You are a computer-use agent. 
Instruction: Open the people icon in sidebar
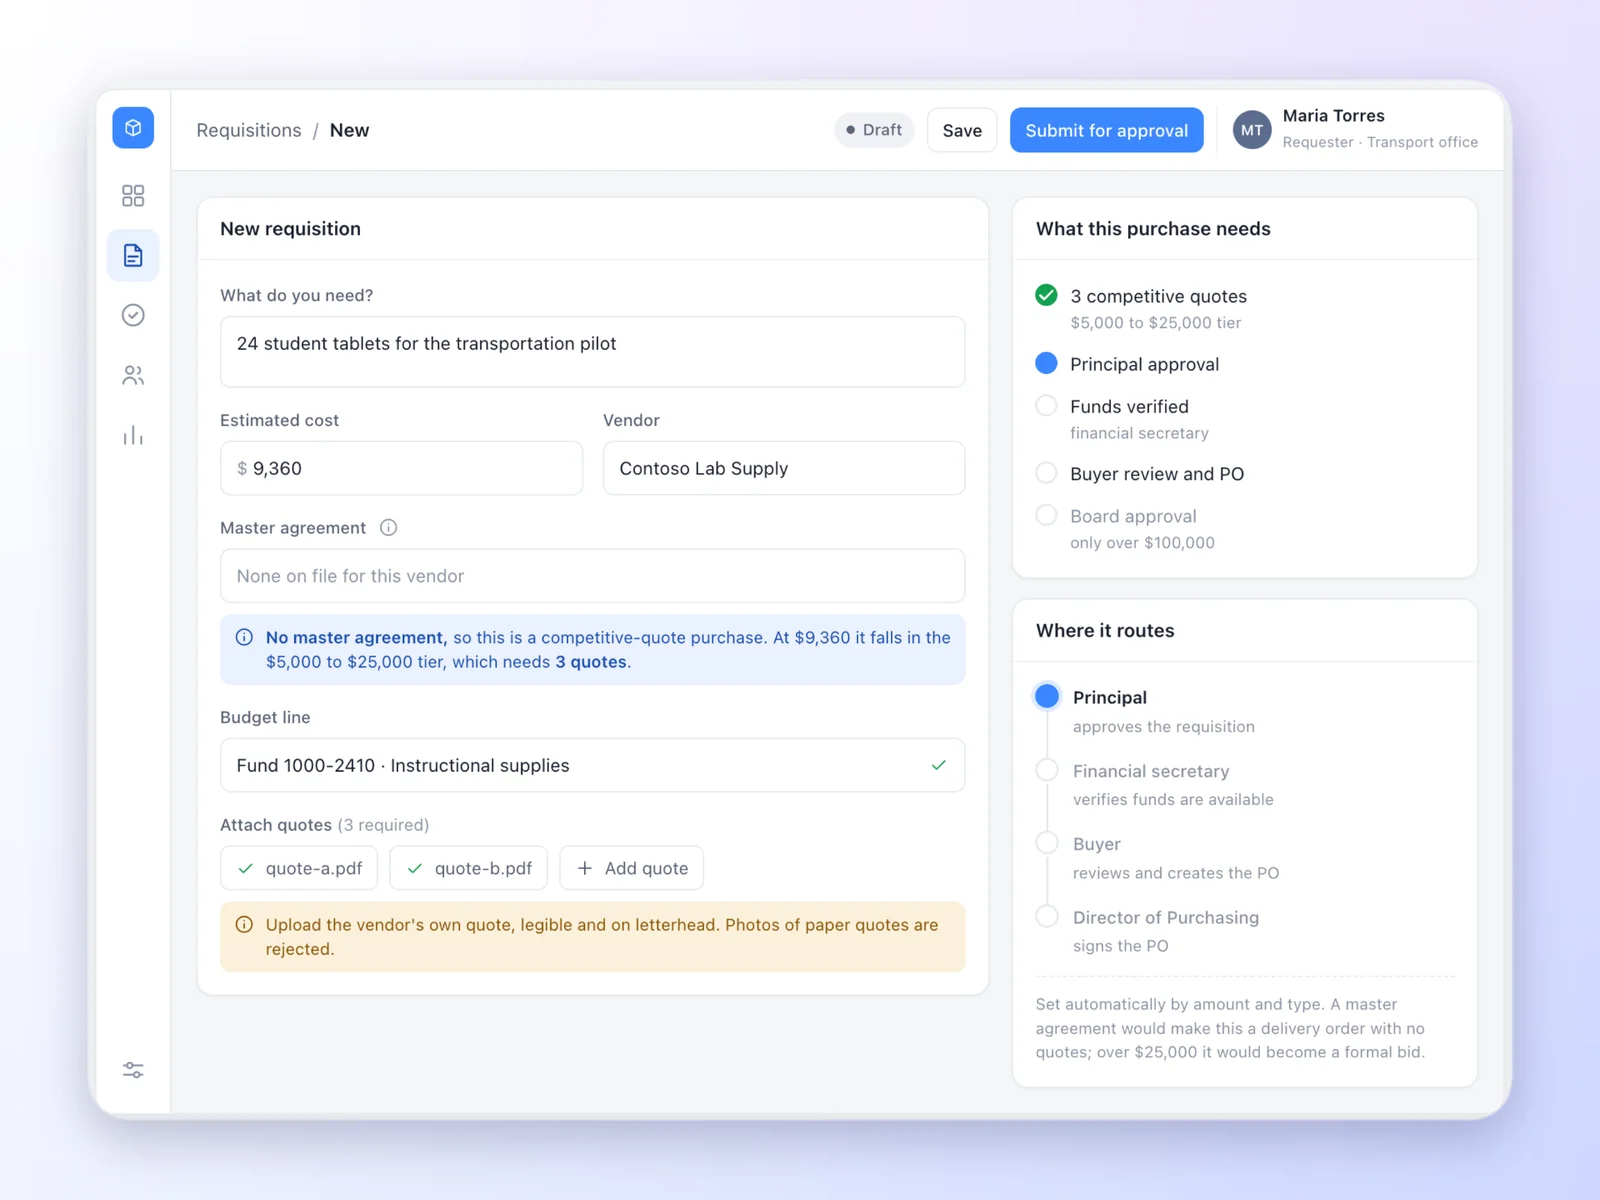[133, 376]
